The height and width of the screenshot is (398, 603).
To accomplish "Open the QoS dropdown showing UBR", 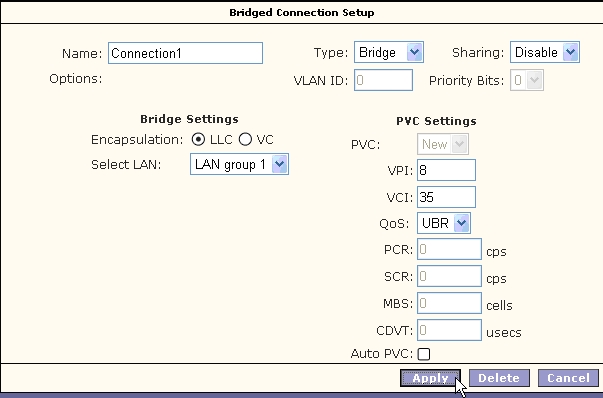I will [444, 223].
